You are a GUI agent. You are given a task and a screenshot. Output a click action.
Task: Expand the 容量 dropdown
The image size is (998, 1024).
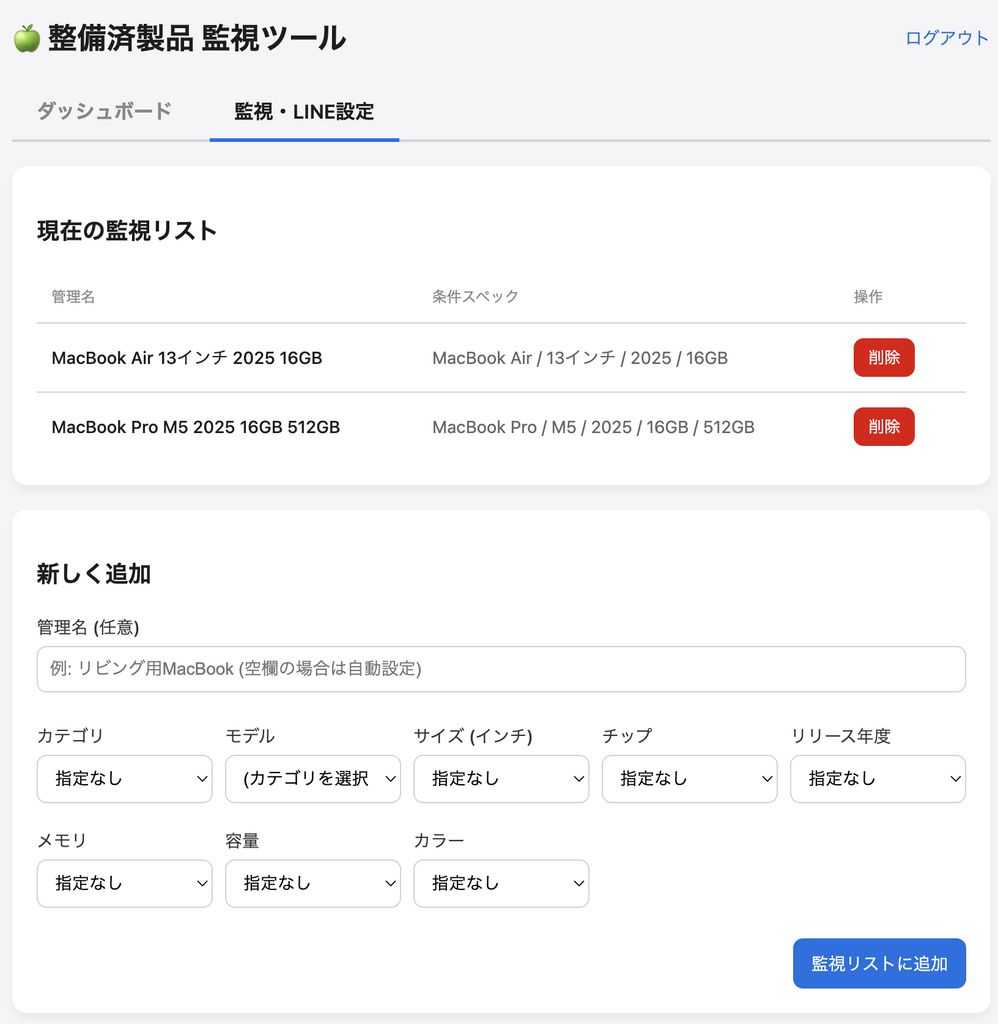click(313, 884)
